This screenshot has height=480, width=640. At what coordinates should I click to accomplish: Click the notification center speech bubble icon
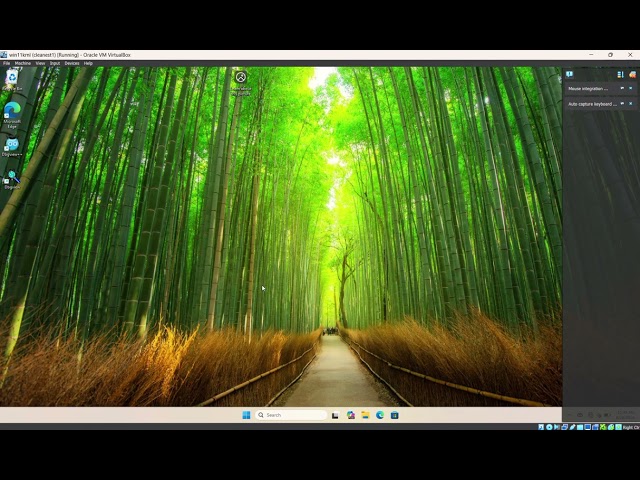pyautogui.click(x=569, y=74)
